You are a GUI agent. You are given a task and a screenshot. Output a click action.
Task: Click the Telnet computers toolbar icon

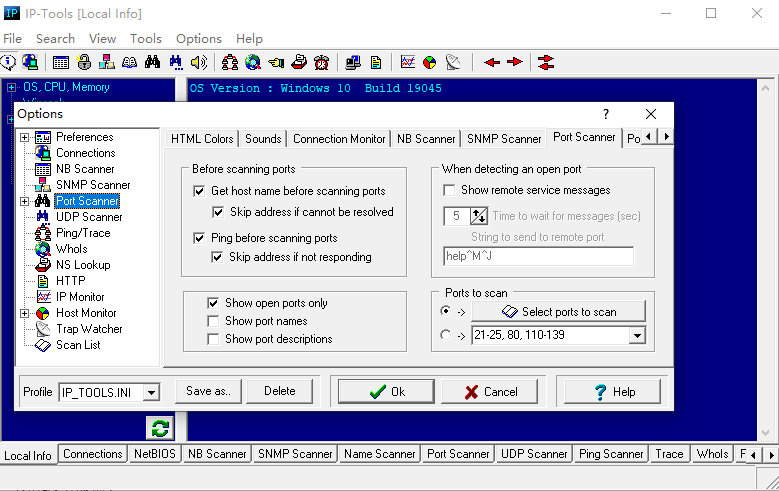point(353,62)
